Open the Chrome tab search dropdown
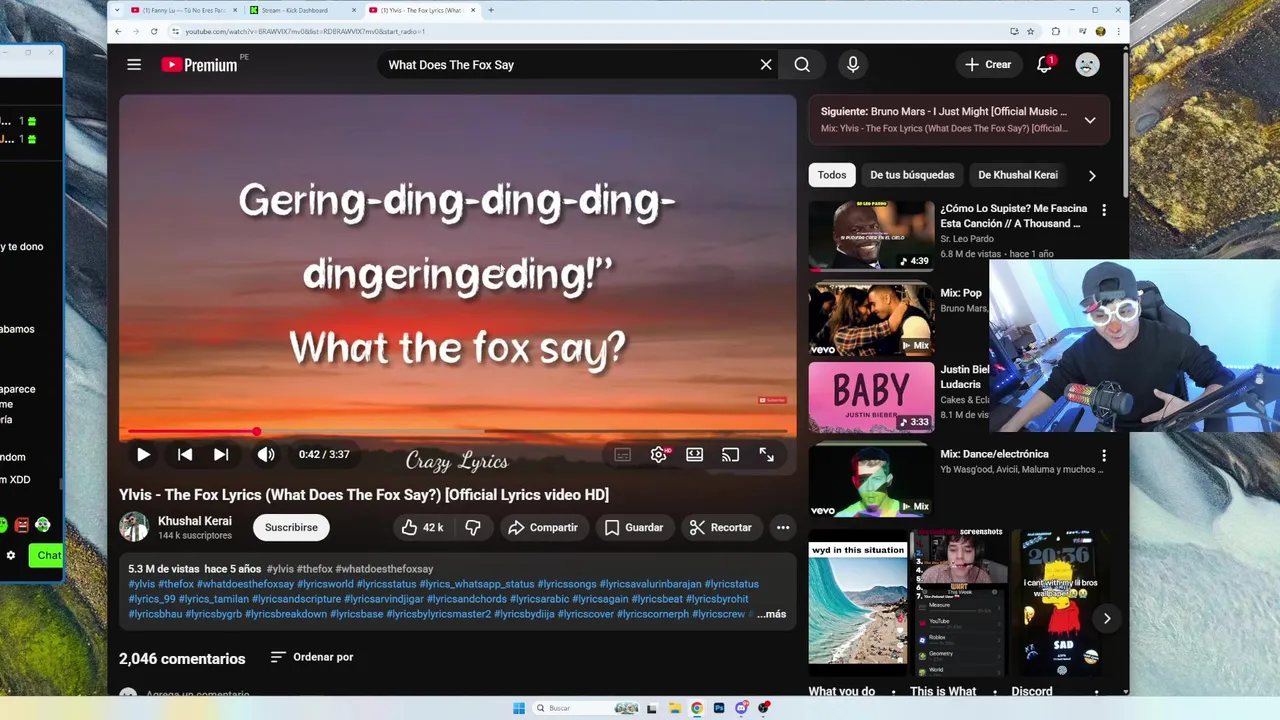Viewport: 1280px width, 720px height. click(x=117, y=10)
